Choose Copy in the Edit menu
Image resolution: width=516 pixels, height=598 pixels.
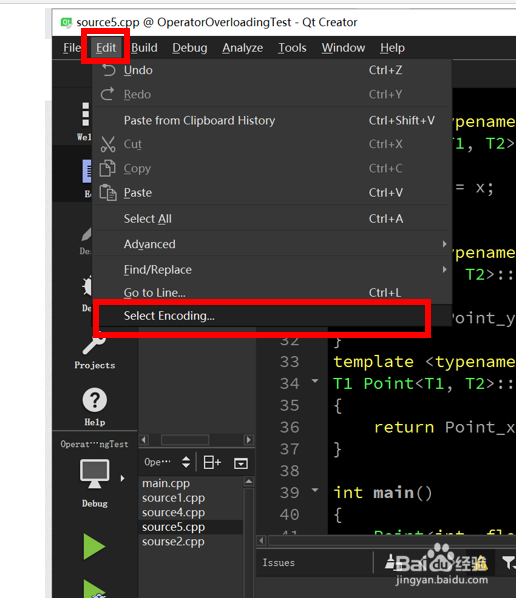[x=272, y=169]
